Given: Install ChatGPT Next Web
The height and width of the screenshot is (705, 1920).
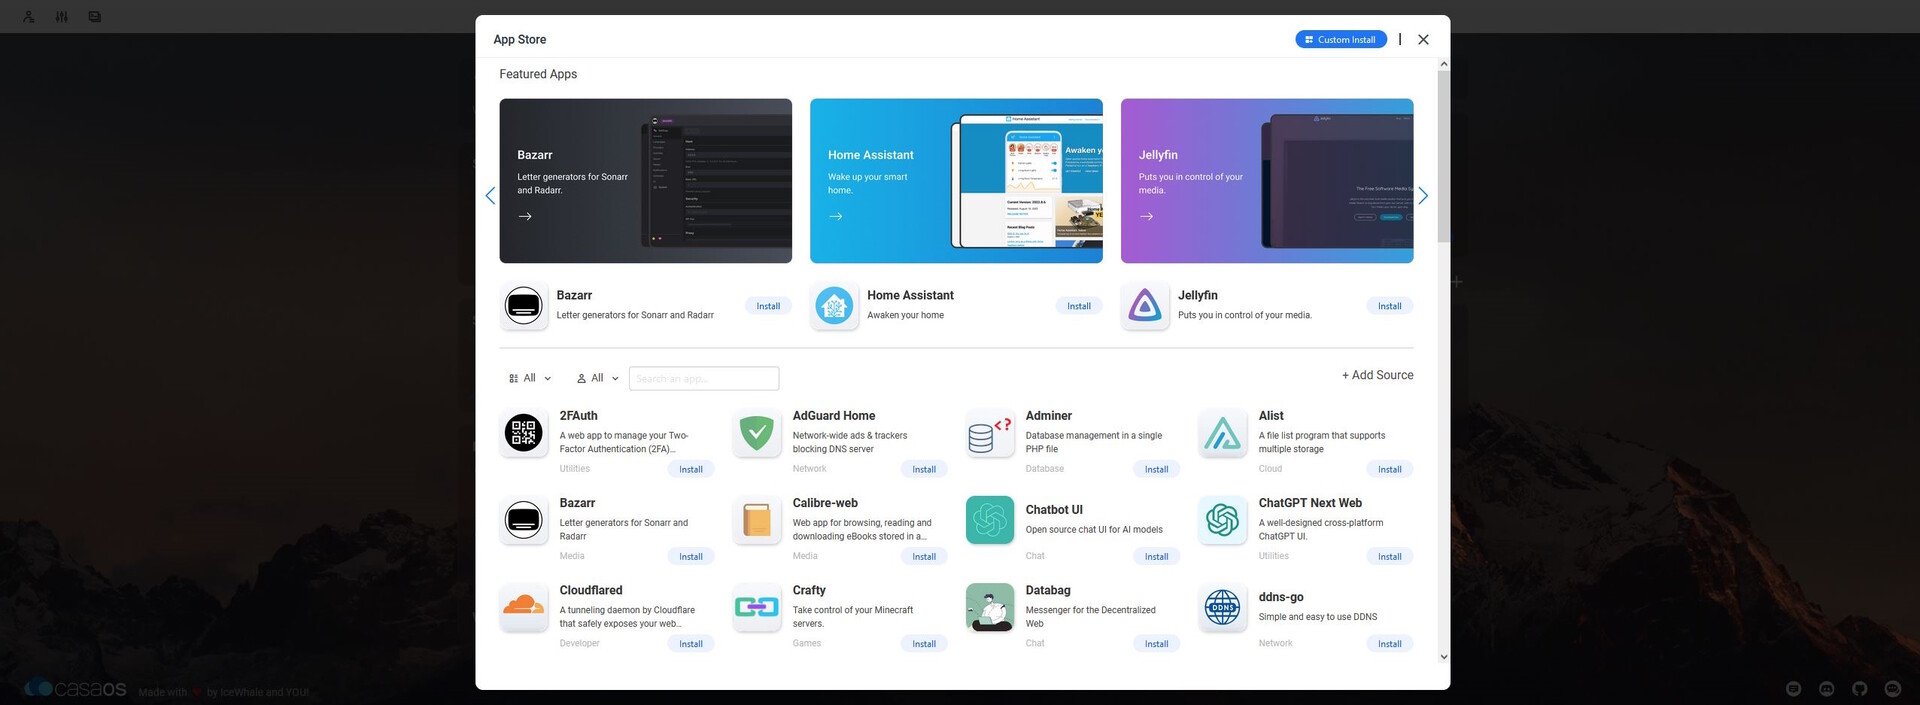Looking at the screenshot, I should coord(1389,557).
